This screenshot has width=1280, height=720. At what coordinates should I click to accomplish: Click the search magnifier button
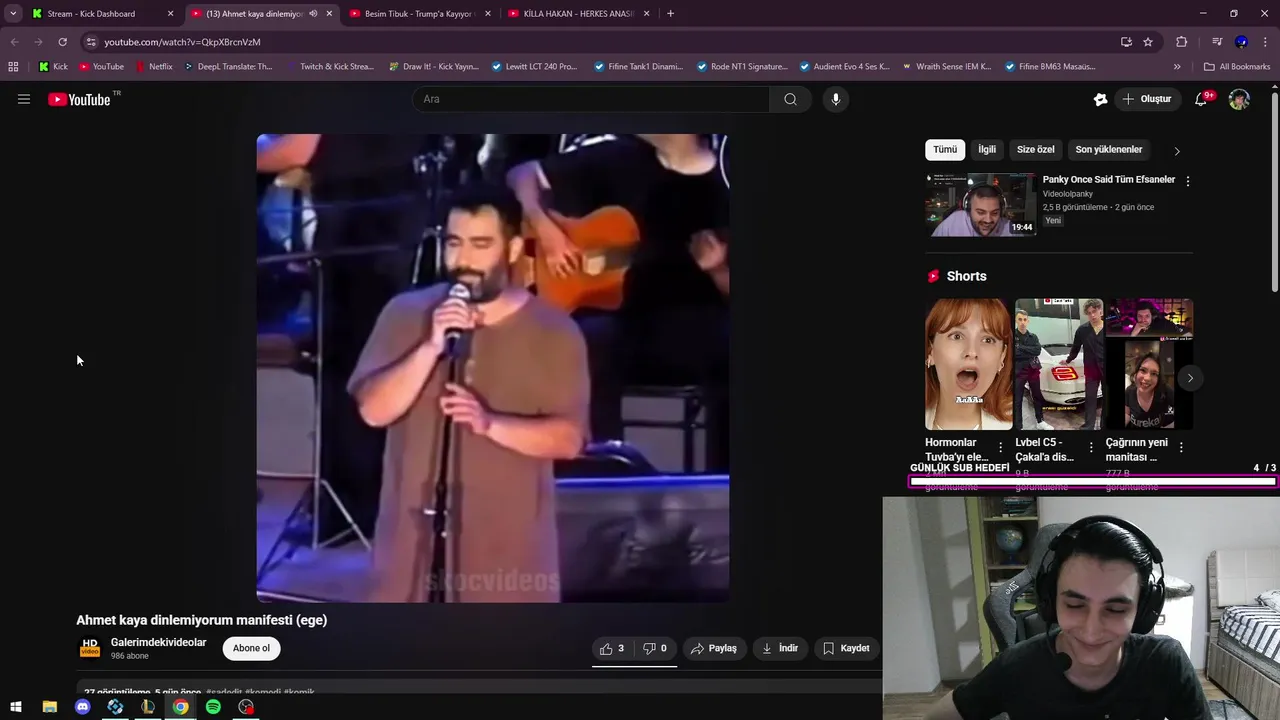click(x=790, y=99)
